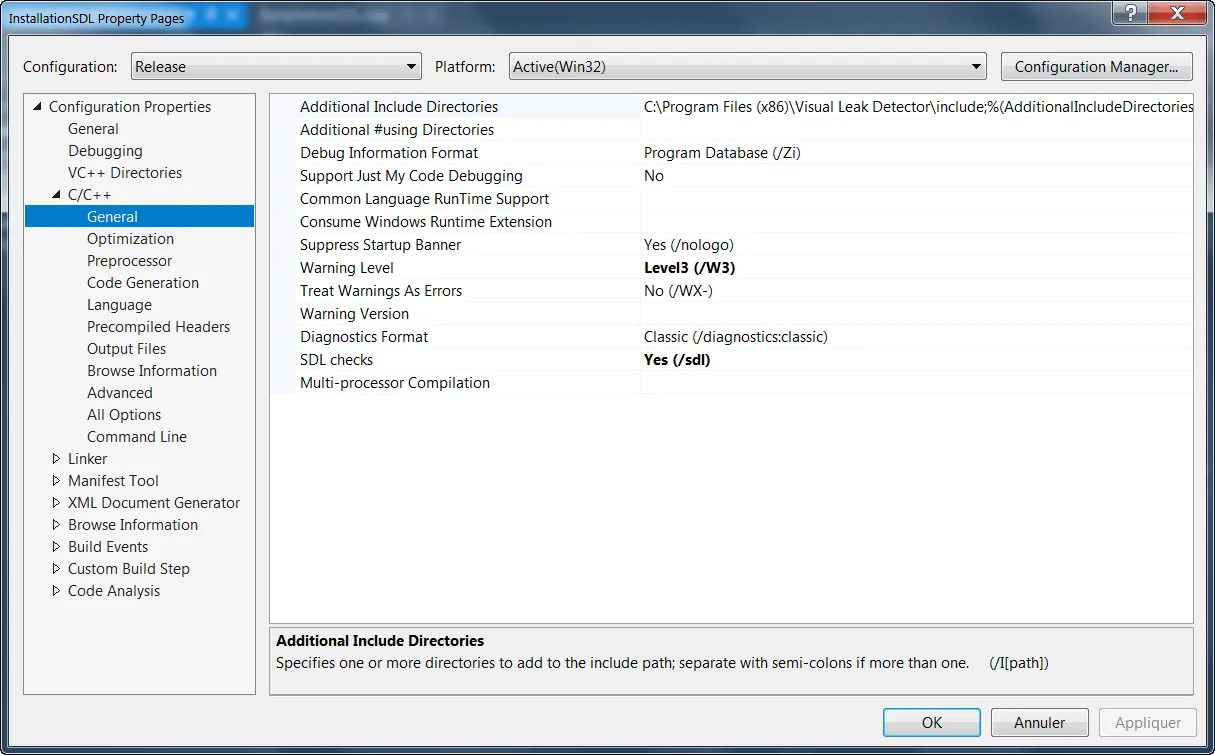Open the Preprocessor page
Screen dimensions: 1215x755
[x=129, y=261]
